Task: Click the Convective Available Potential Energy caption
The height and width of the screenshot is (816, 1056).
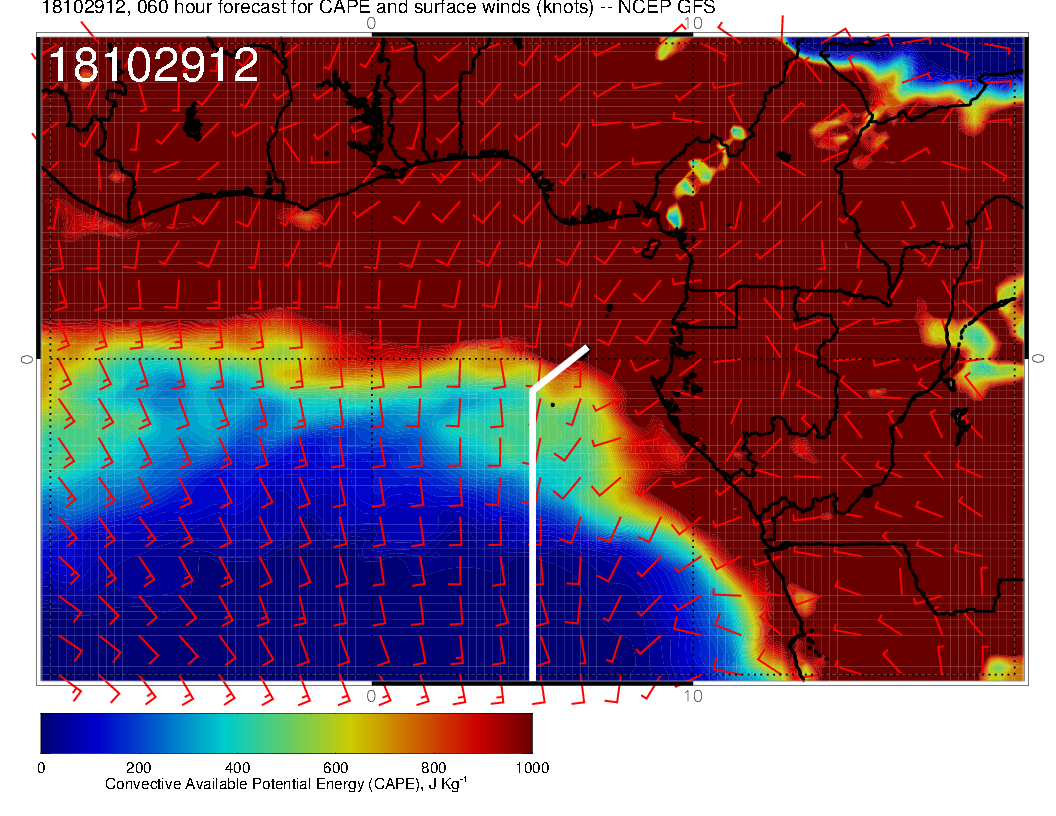Action: tap(286, 785)
